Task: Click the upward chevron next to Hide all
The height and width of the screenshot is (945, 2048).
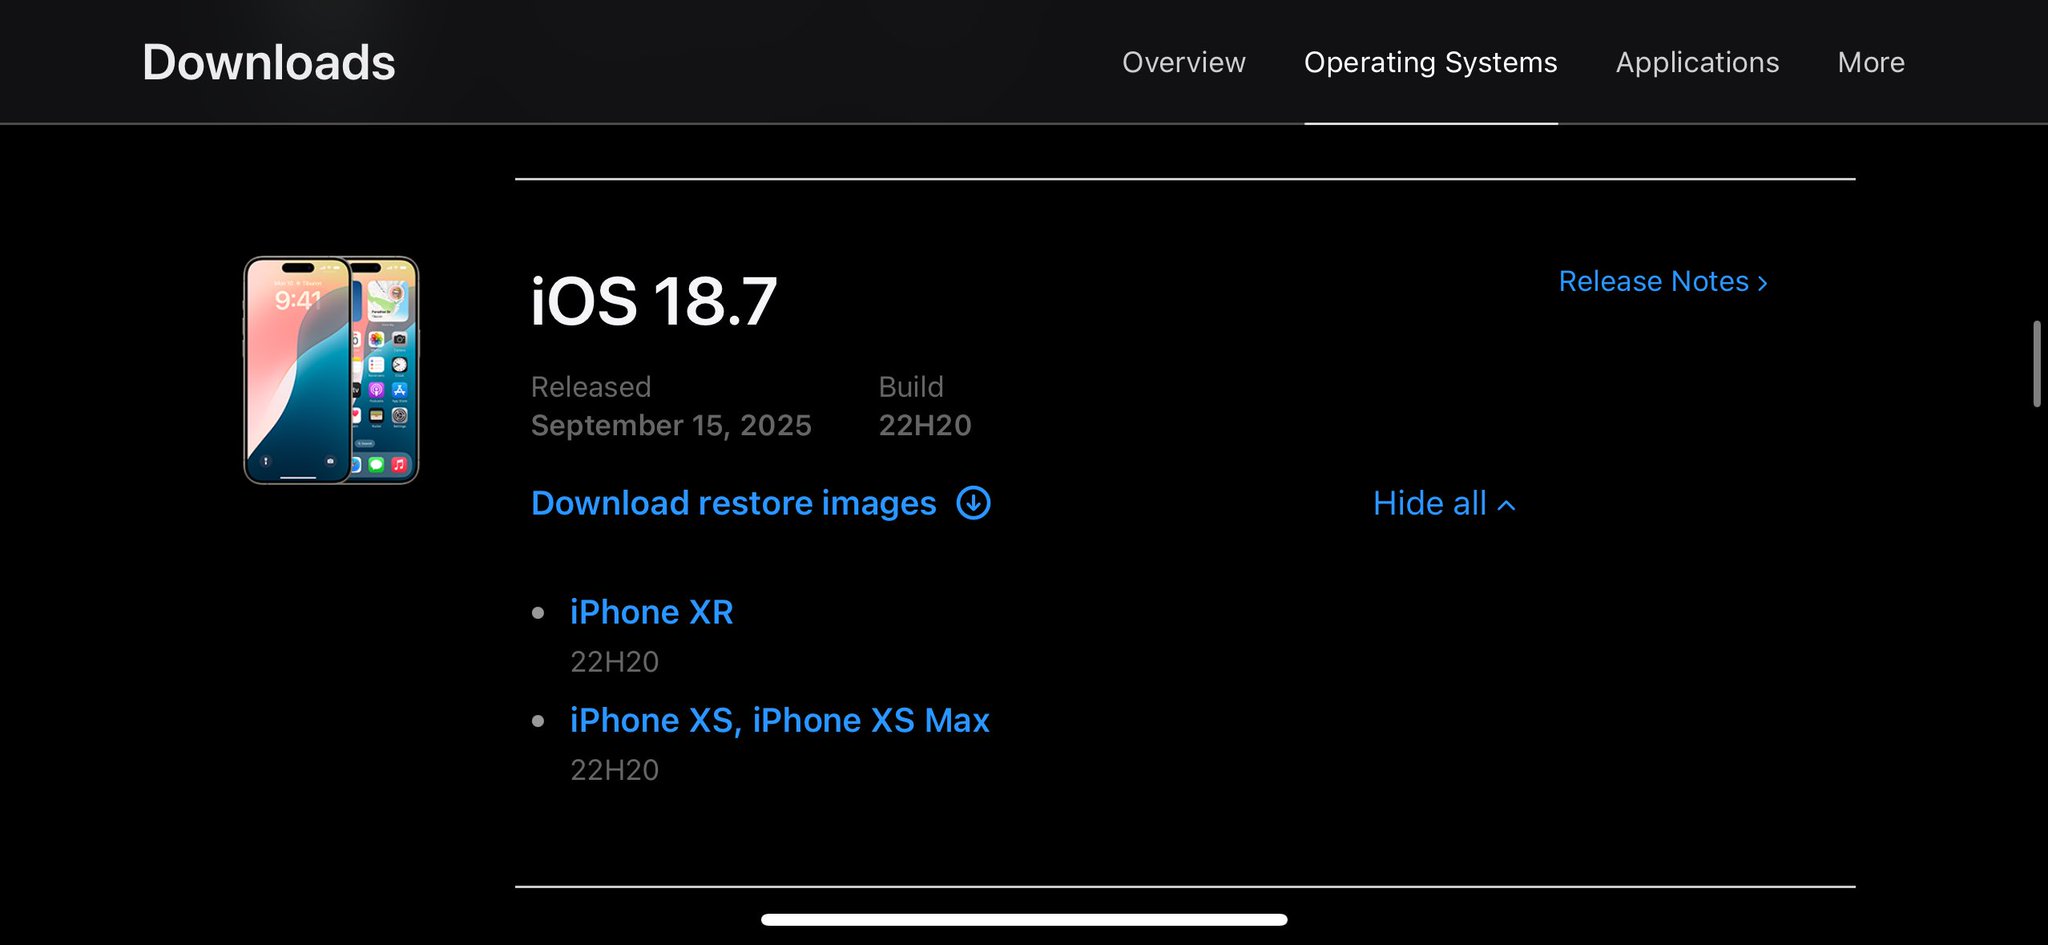Action: click(1506, 506)
